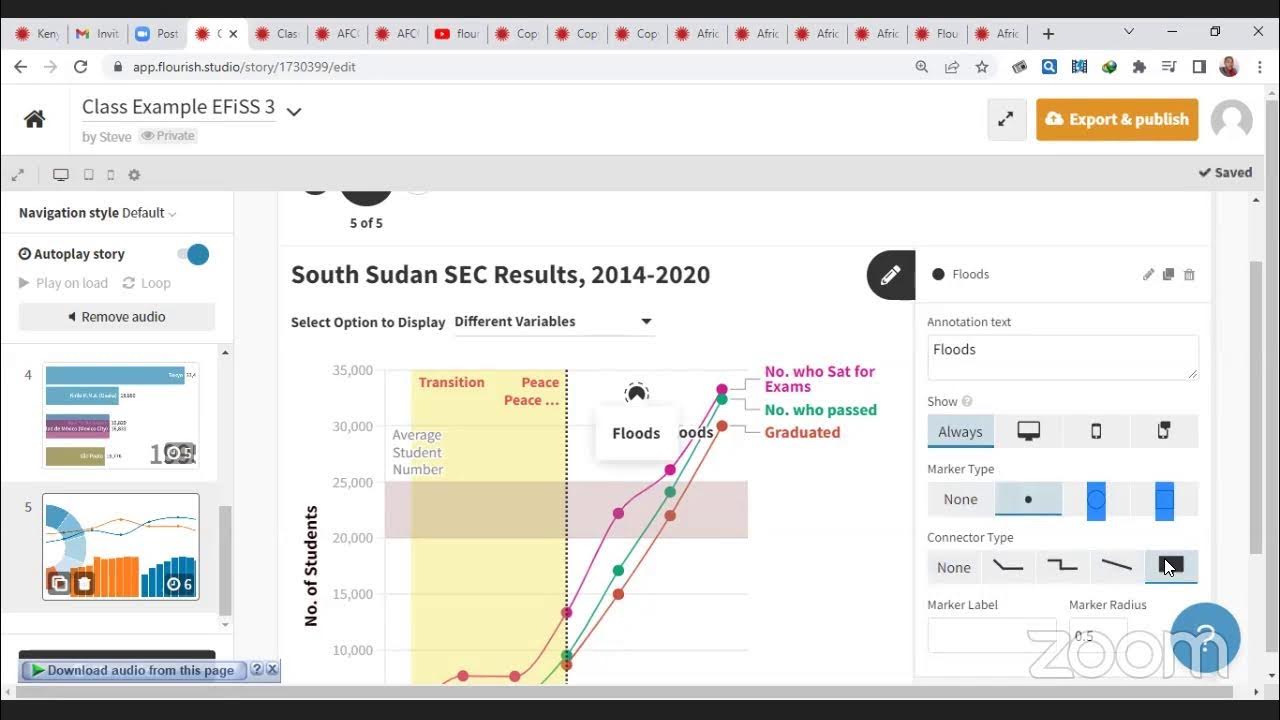Close the download audio bar
Image resolution: width=1280 pixels, height=720 pixels.
coord(272,669)
